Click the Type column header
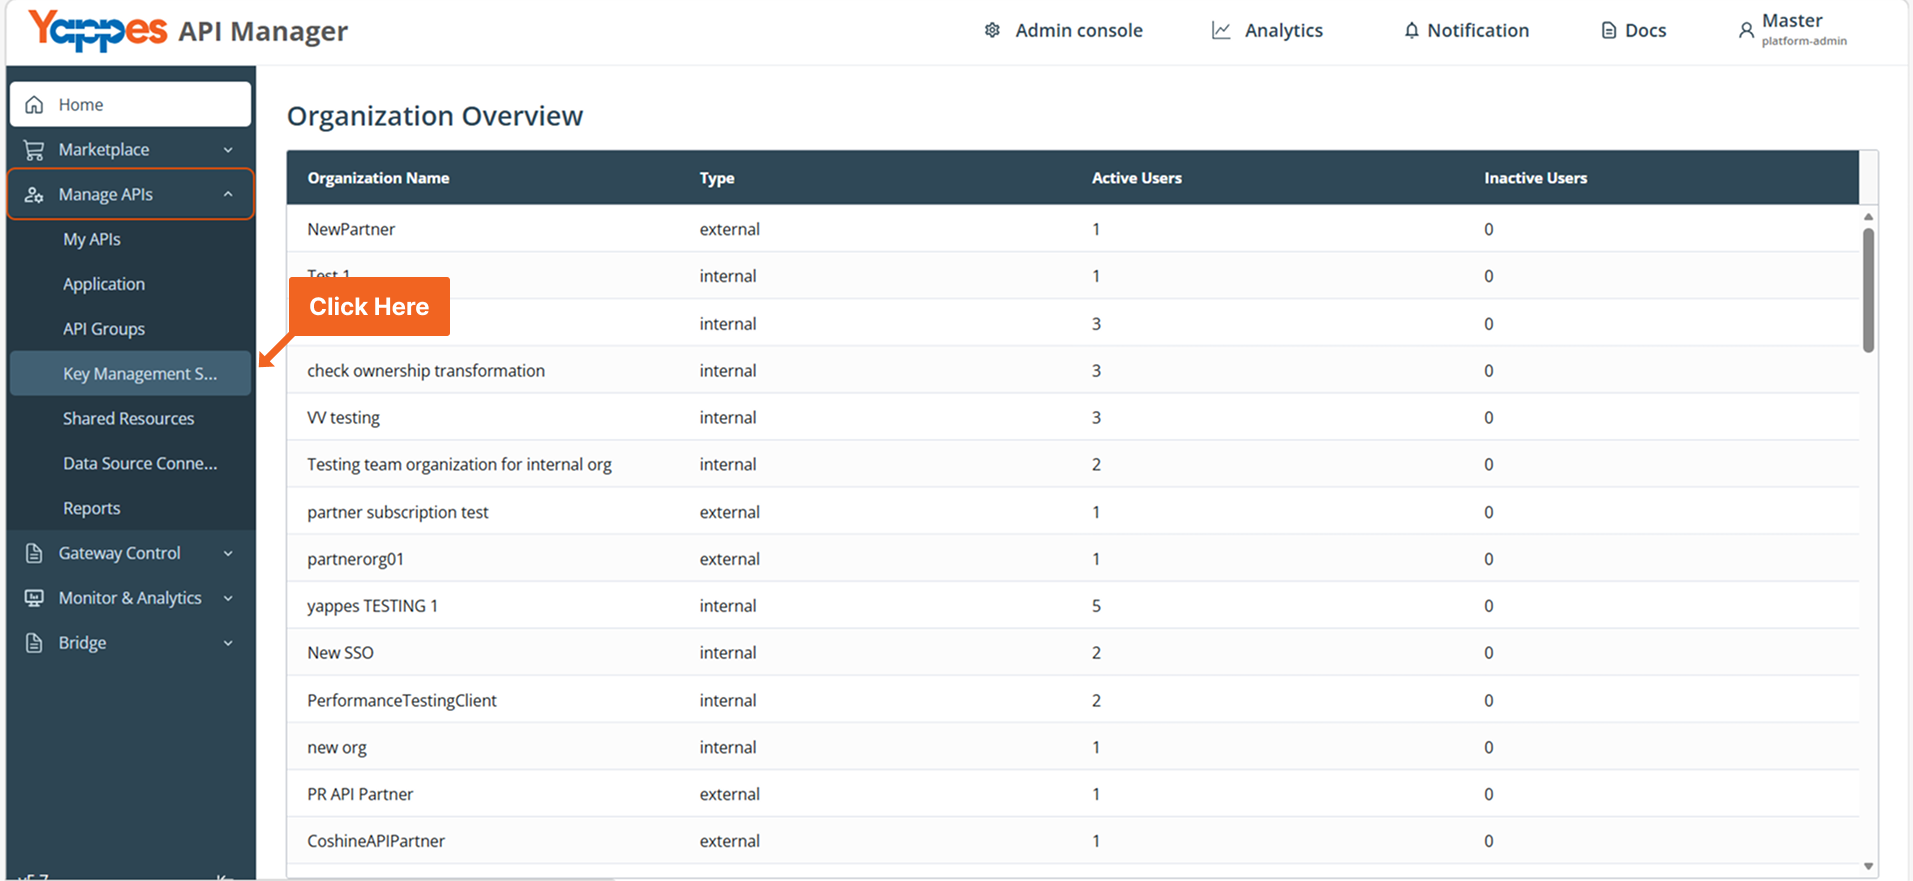Screen dimensions: 1913x881 point(717,178)
